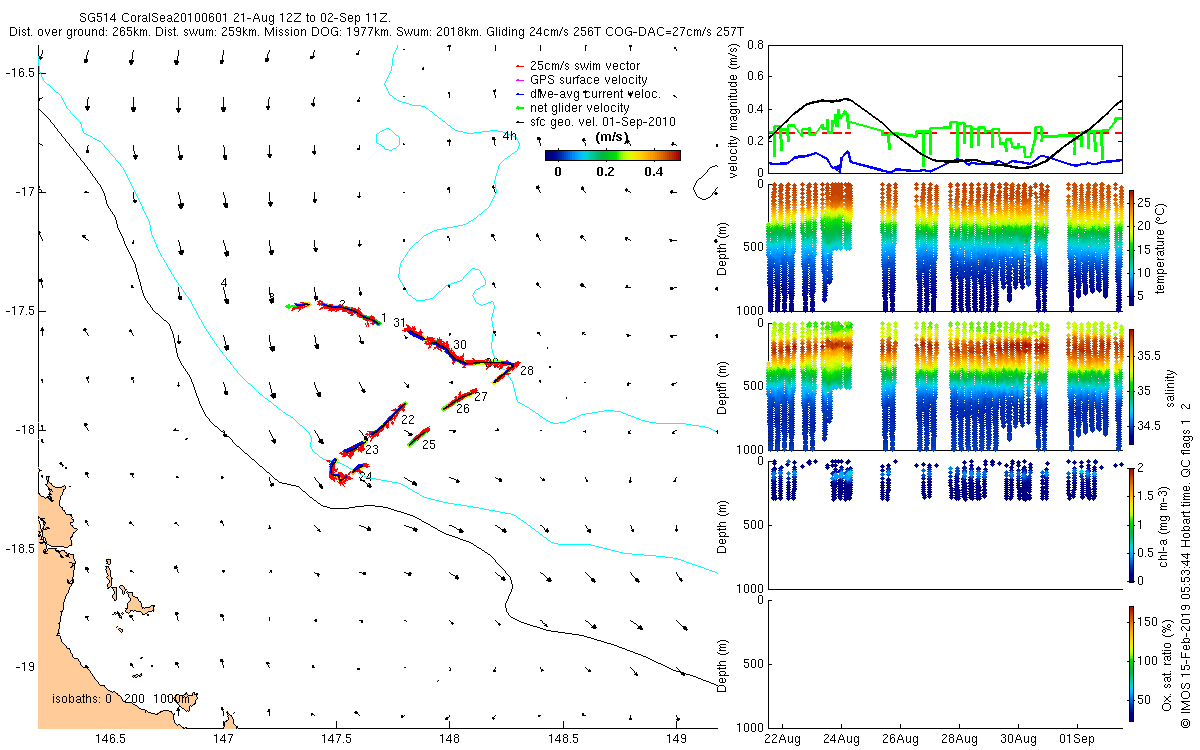Click waypoint label '30' on the glider track
The width and height of the screenshot is (1200, 750).
460,345
